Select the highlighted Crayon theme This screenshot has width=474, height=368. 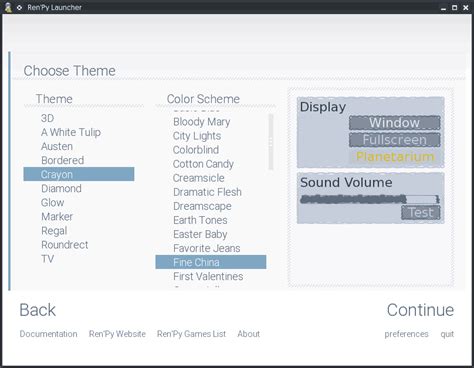tap(79, 174)
